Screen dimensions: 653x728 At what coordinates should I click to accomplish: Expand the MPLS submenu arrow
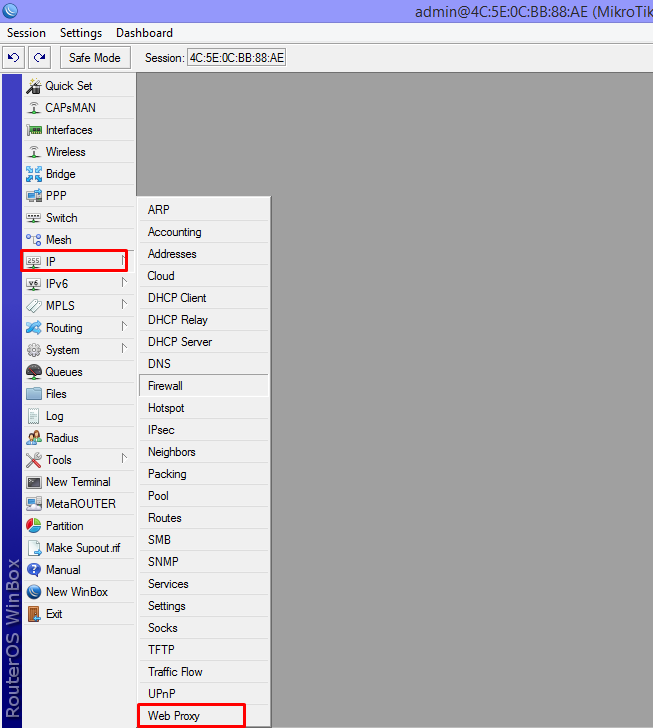pyautogui.click(x=124, y=304)
